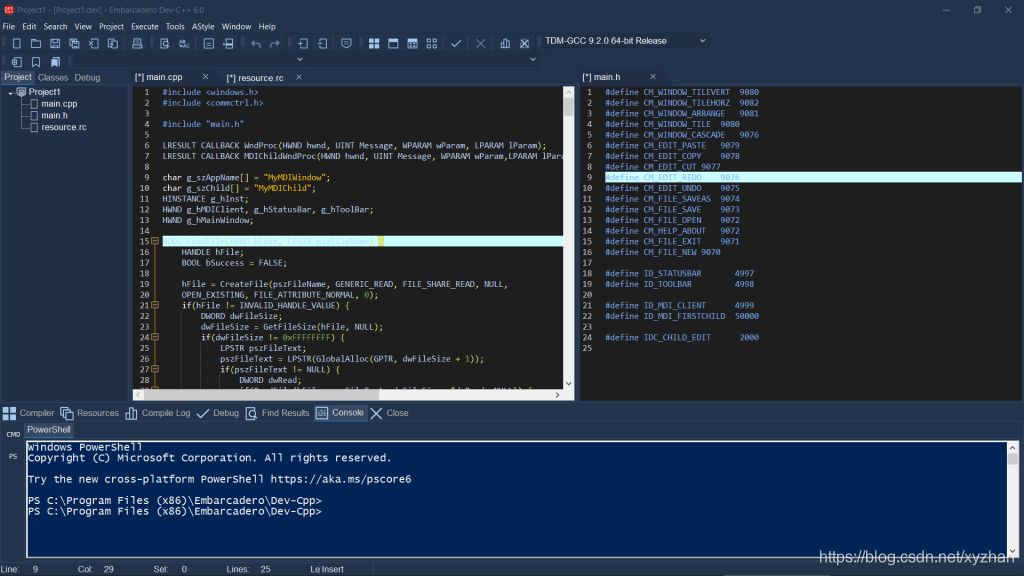Open the File menu
The height and width of the screenshot is (576, 1024).
[x=8, y=27]
